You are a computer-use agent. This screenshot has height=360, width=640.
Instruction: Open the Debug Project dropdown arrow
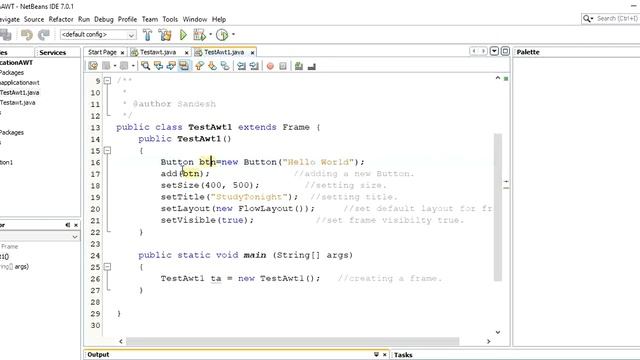[x=211, y=35]
